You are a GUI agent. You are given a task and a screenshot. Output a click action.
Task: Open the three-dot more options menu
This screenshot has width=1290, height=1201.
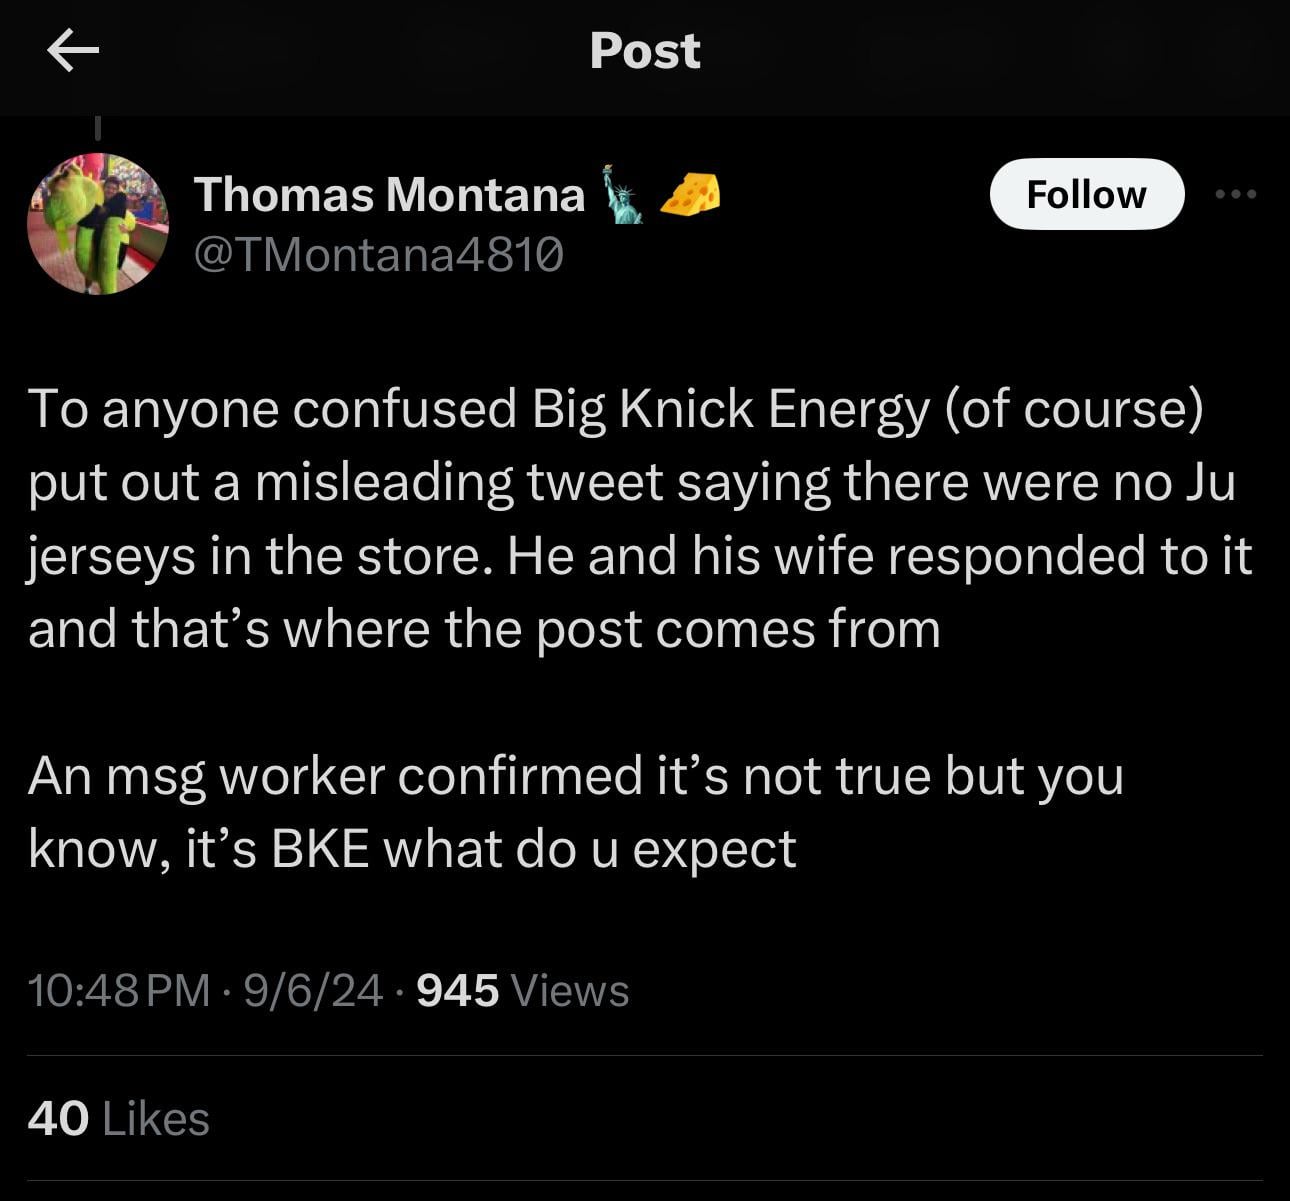(1235, 194)
